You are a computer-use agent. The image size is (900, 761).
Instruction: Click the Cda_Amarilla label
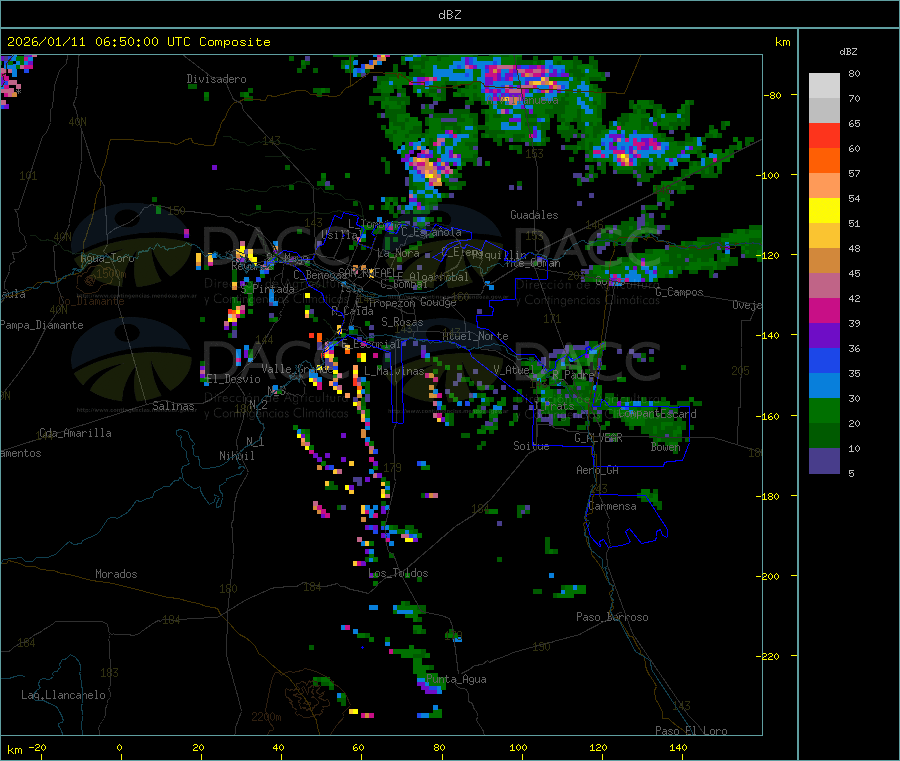tap(75, 433)
